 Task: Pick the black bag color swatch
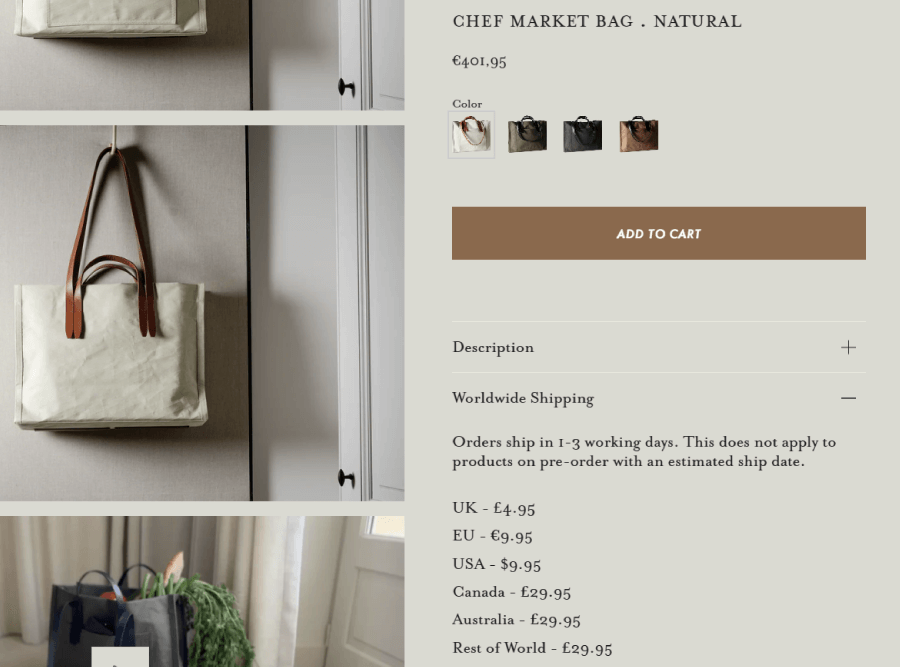pos(583,135)
